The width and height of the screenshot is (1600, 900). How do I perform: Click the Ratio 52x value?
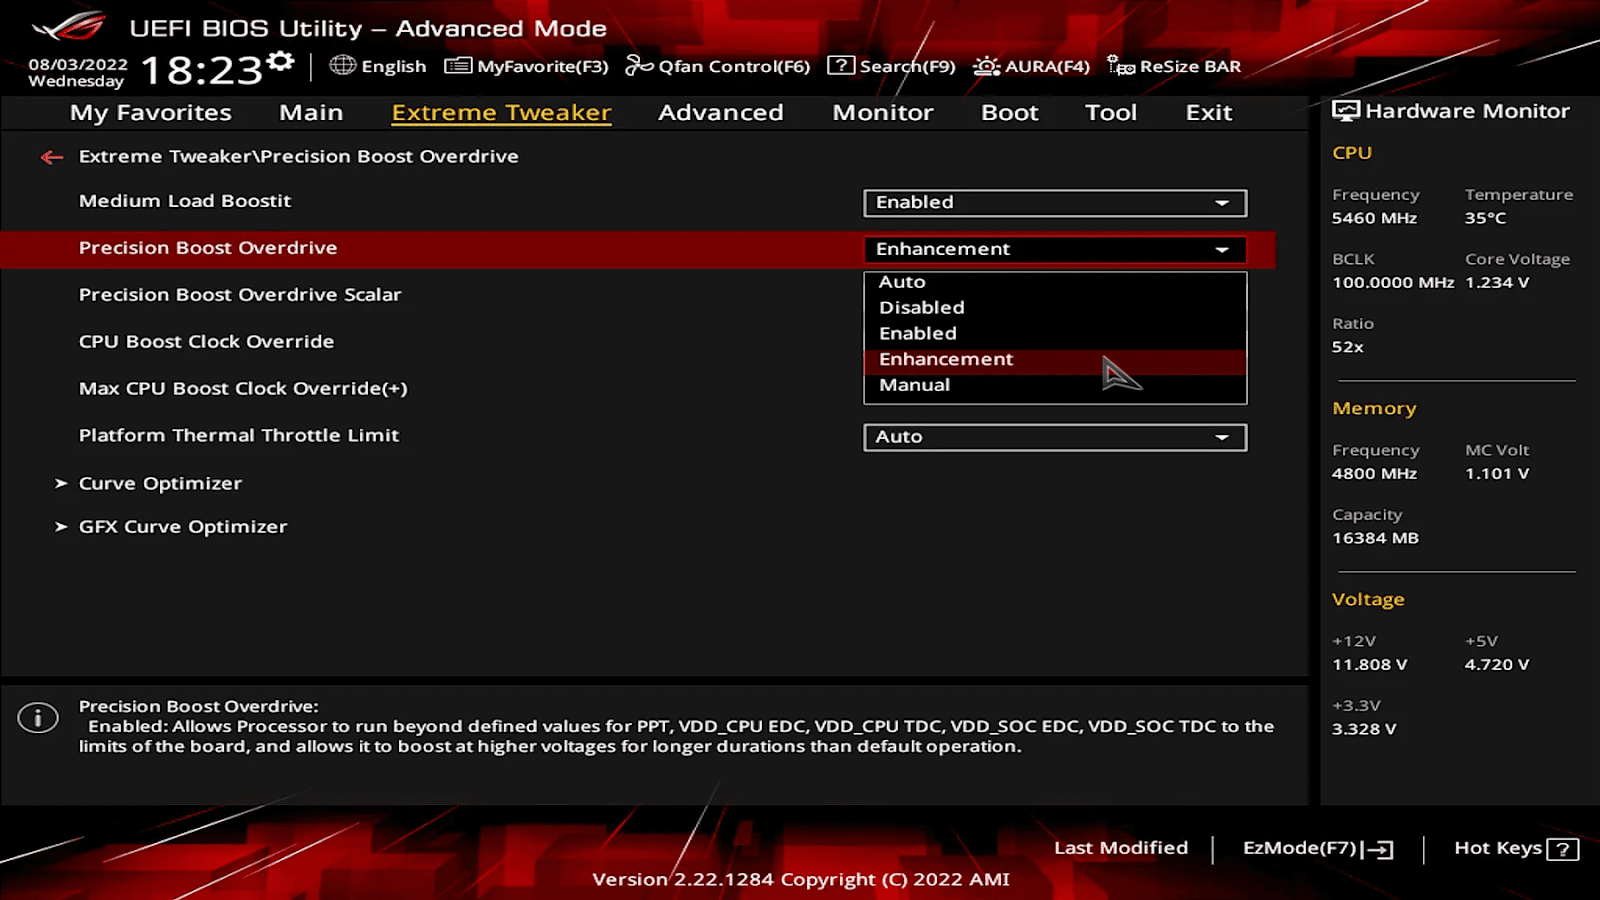(x=1348, y=347)
